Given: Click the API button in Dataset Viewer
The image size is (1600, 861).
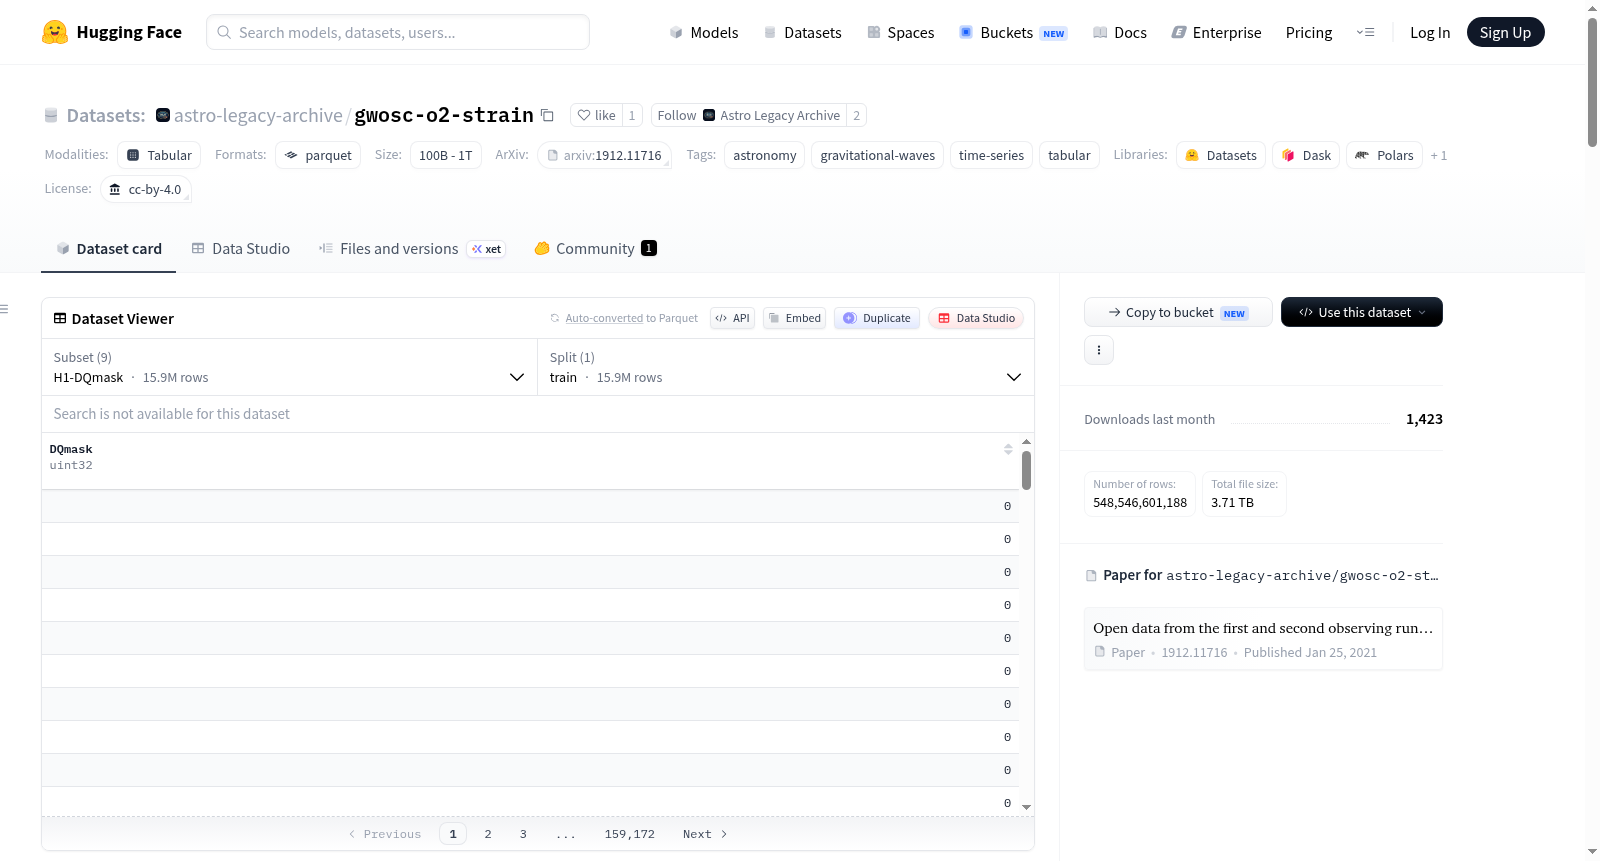Looking at the screenshot, I should 732,318.
